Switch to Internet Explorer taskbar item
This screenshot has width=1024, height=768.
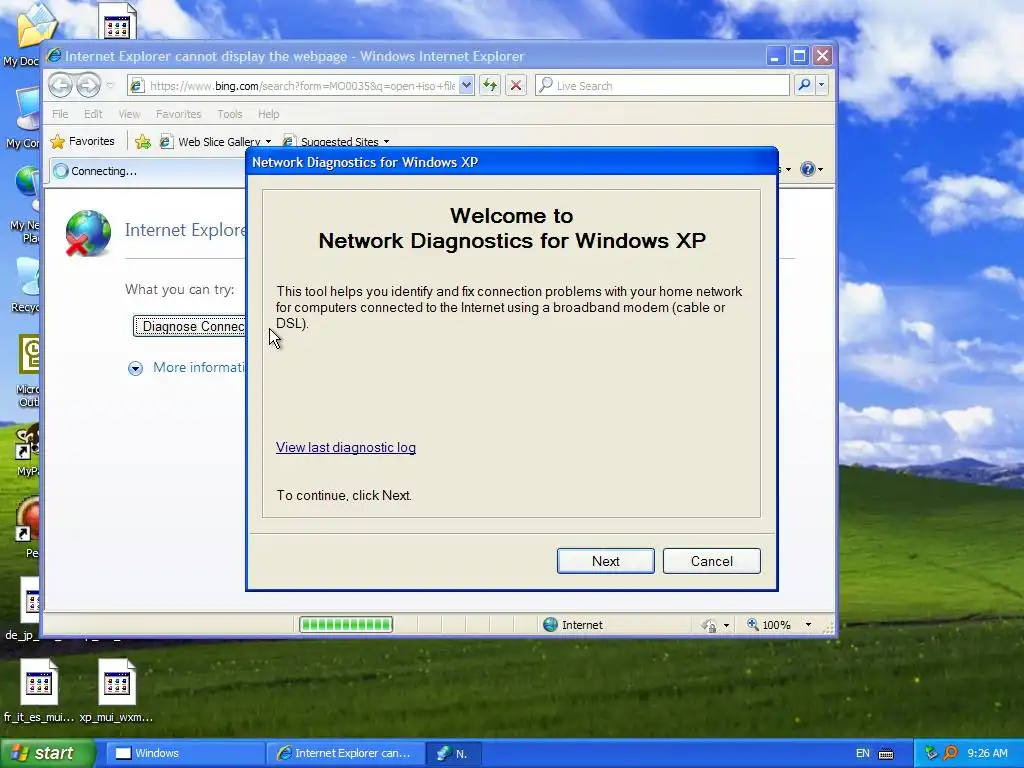pos(346,753)
